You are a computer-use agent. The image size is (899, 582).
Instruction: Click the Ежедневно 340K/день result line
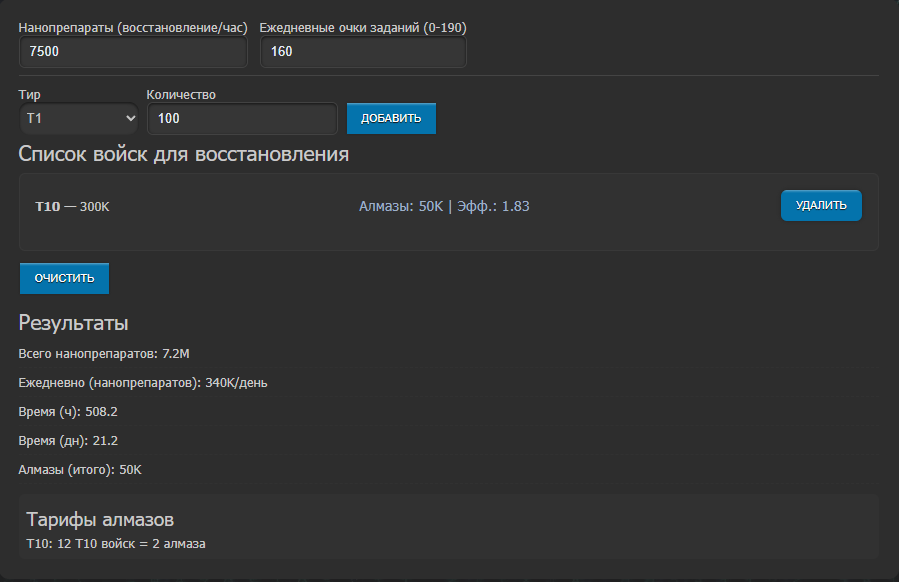(143, 383)
